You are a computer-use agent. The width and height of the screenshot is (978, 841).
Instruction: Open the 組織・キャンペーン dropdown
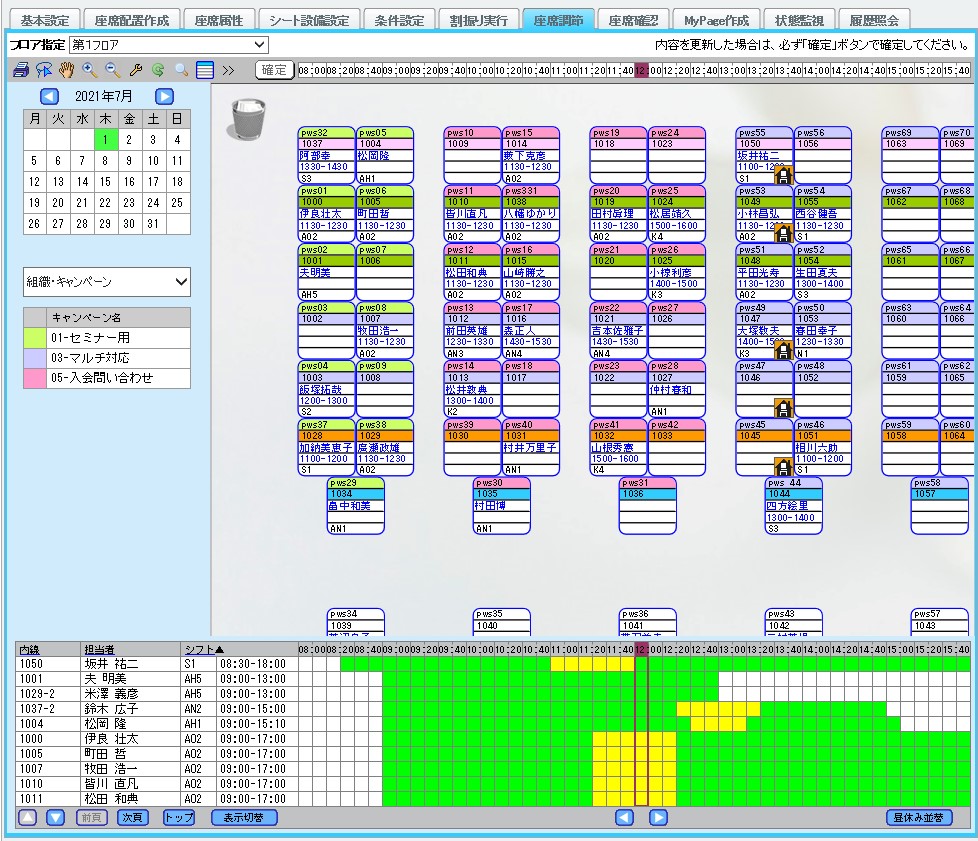tap(107, 282)
